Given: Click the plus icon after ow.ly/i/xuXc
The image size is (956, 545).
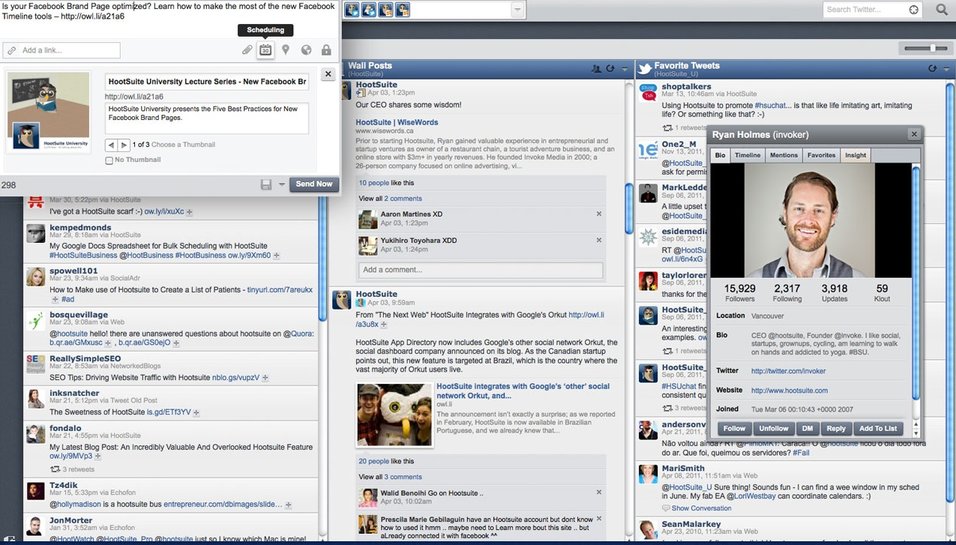Looking at the screenshot, I should (x=190, y=212).
